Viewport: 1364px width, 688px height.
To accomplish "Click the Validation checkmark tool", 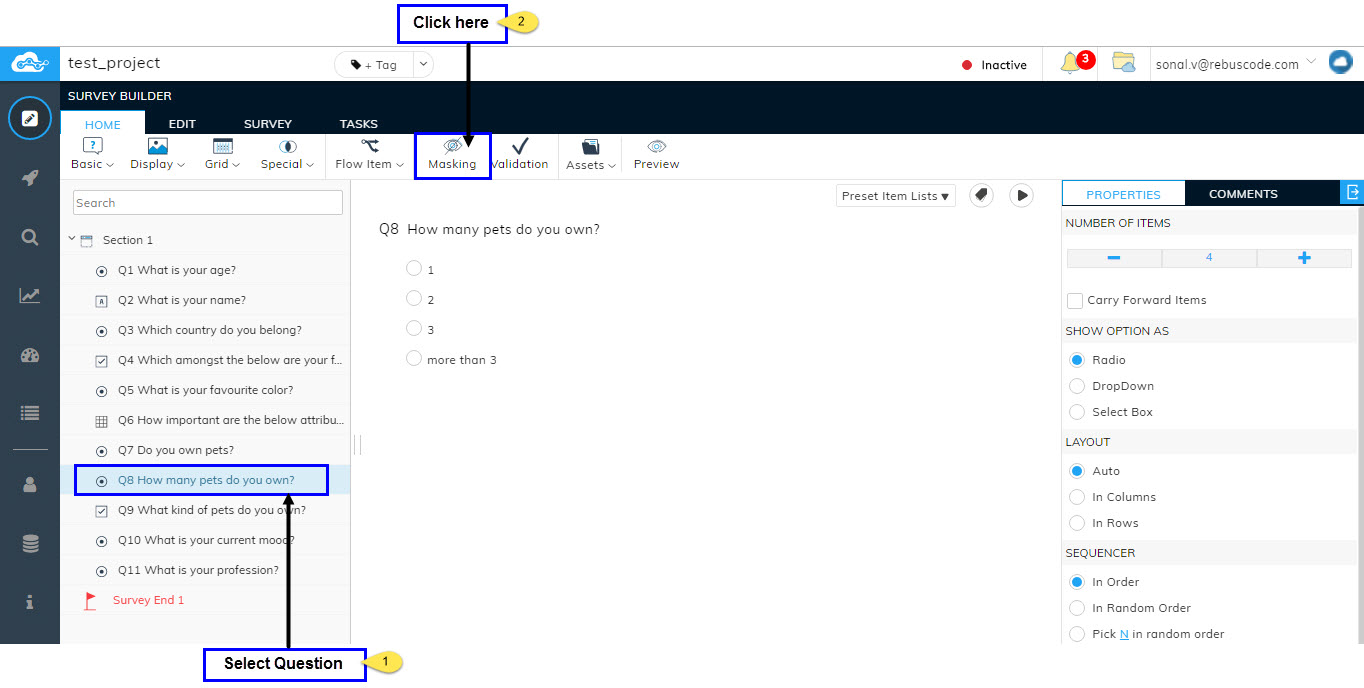I will tap(519, 155).
